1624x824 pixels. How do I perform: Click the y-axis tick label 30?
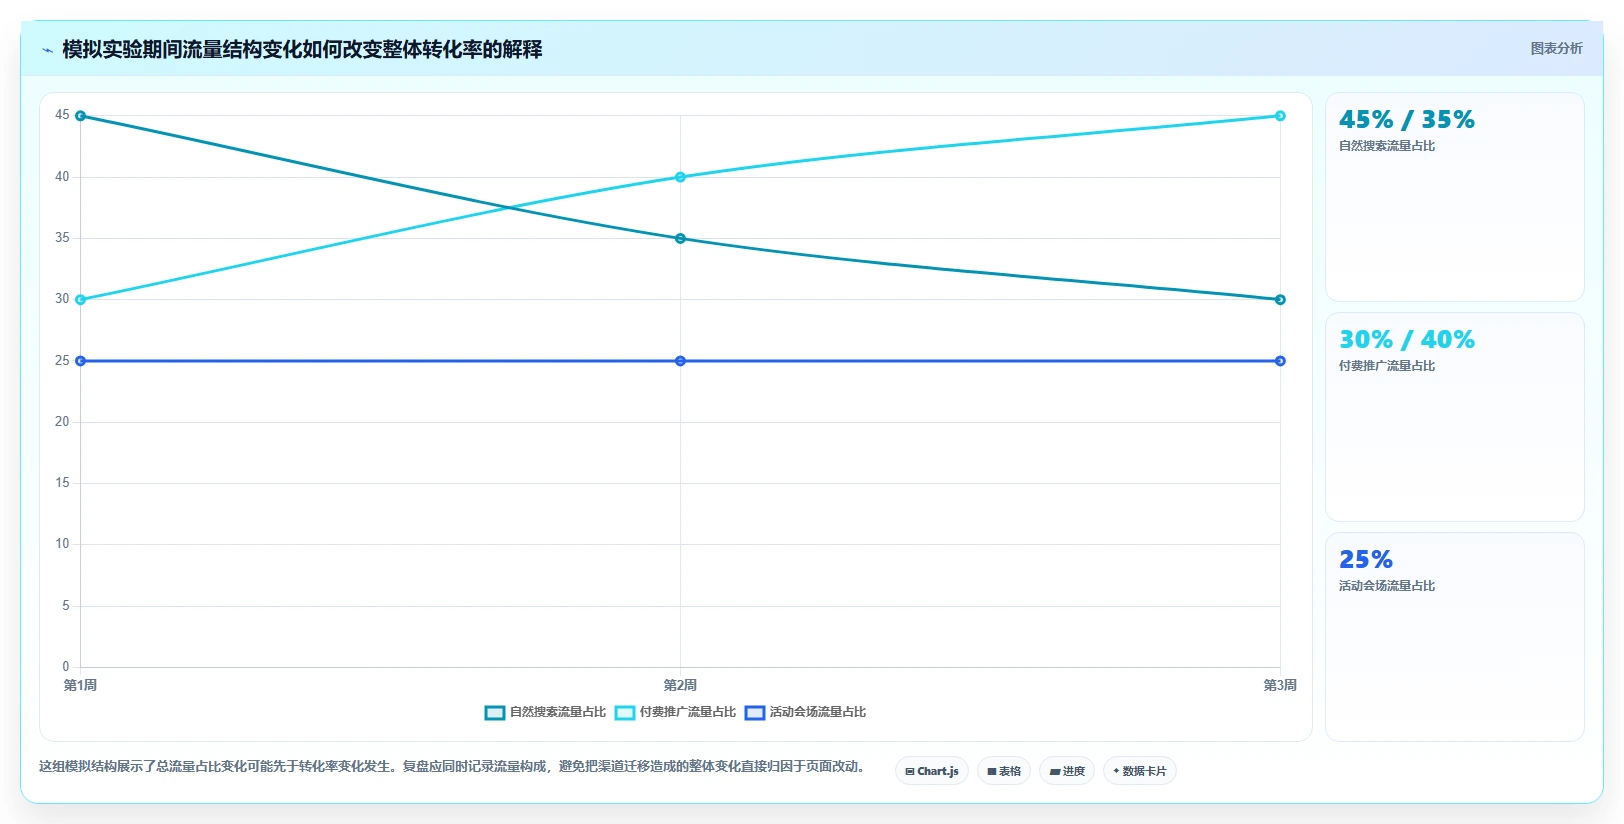(62, 299)
